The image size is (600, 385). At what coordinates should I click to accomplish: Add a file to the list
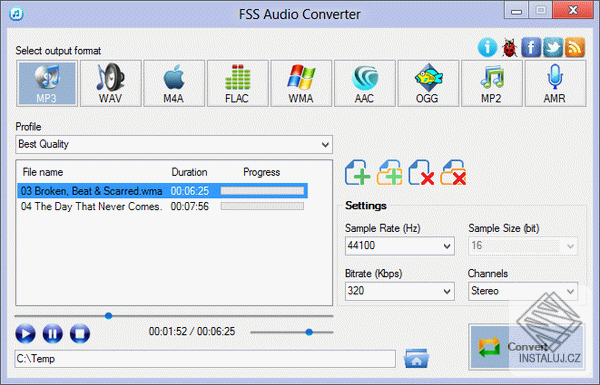pos(357,173)
